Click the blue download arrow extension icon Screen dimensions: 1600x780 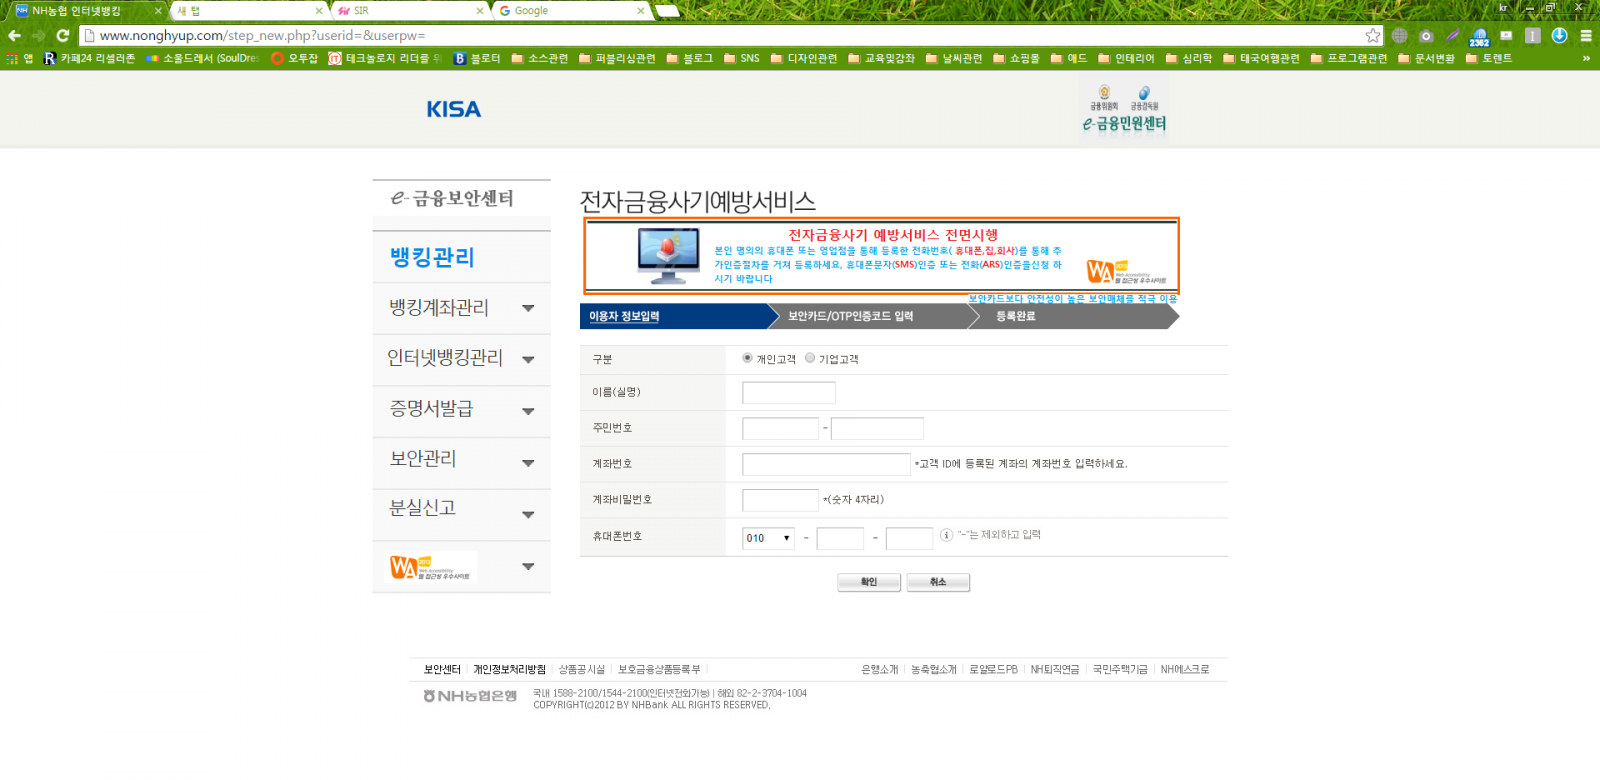(x=1559, y=35)
